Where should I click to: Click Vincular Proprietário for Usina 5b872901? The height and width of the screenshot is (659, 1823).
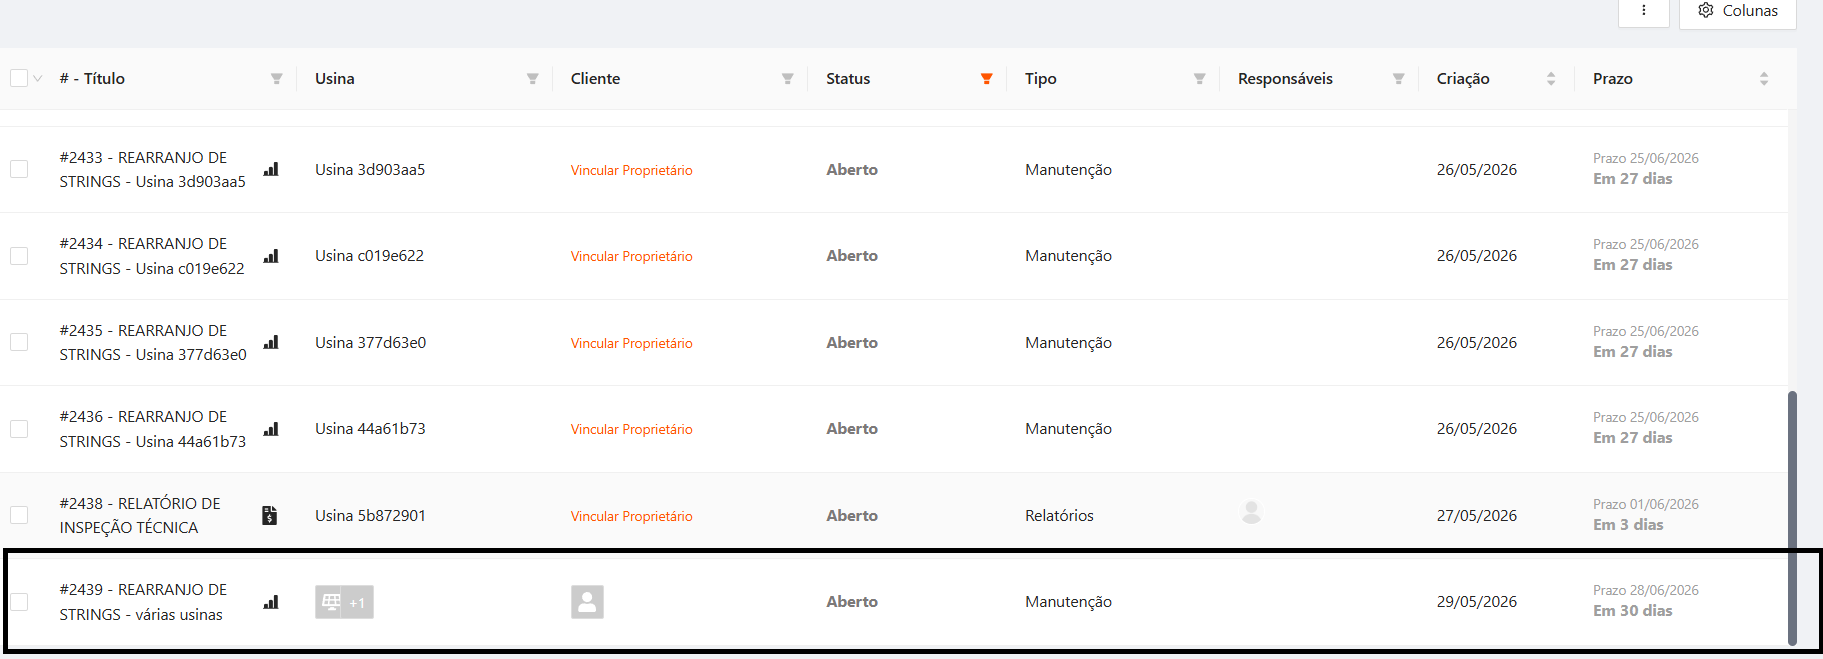[631, 517]
